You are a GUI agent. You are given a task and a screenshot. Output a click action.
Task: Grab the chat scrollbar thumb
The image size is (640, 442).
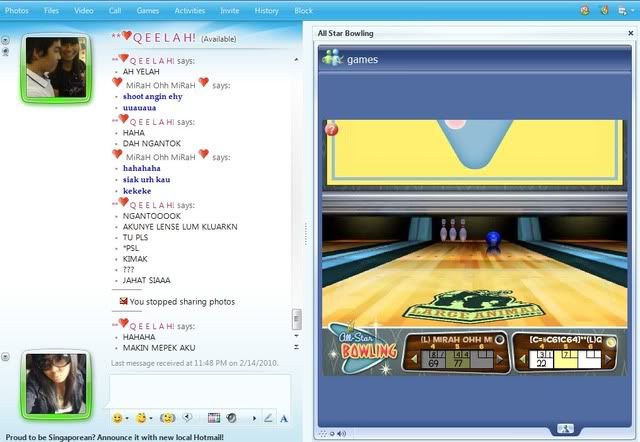[x=297, y=319]
